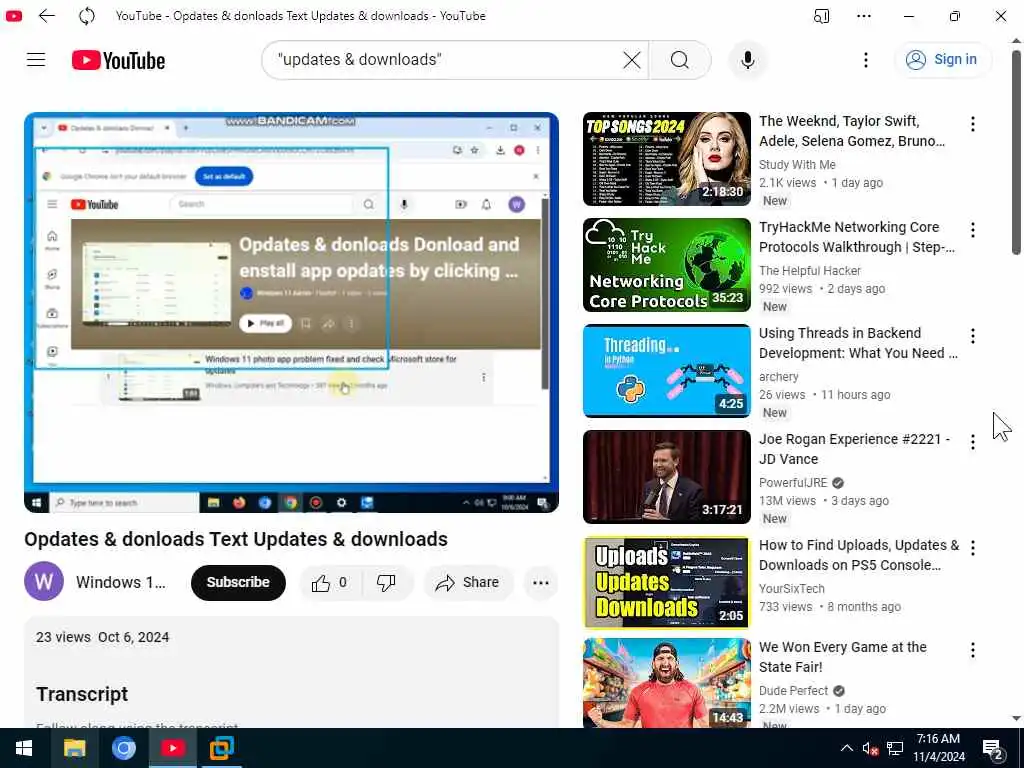The width and height of the screenshot is (1024, 768).
Task: Open the taskbar clock showing 7:16 AM
Action: 938,748
